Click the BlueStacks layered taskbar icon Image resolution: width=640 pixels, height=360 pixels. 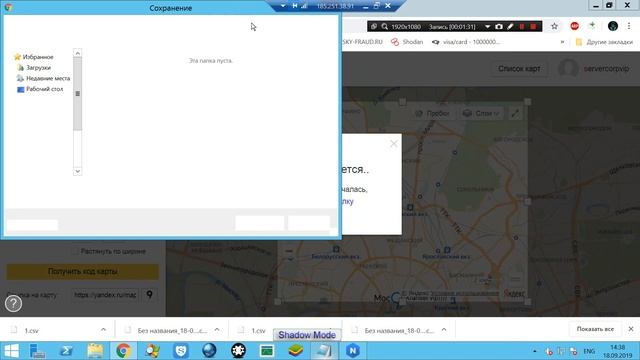(296, 351)
